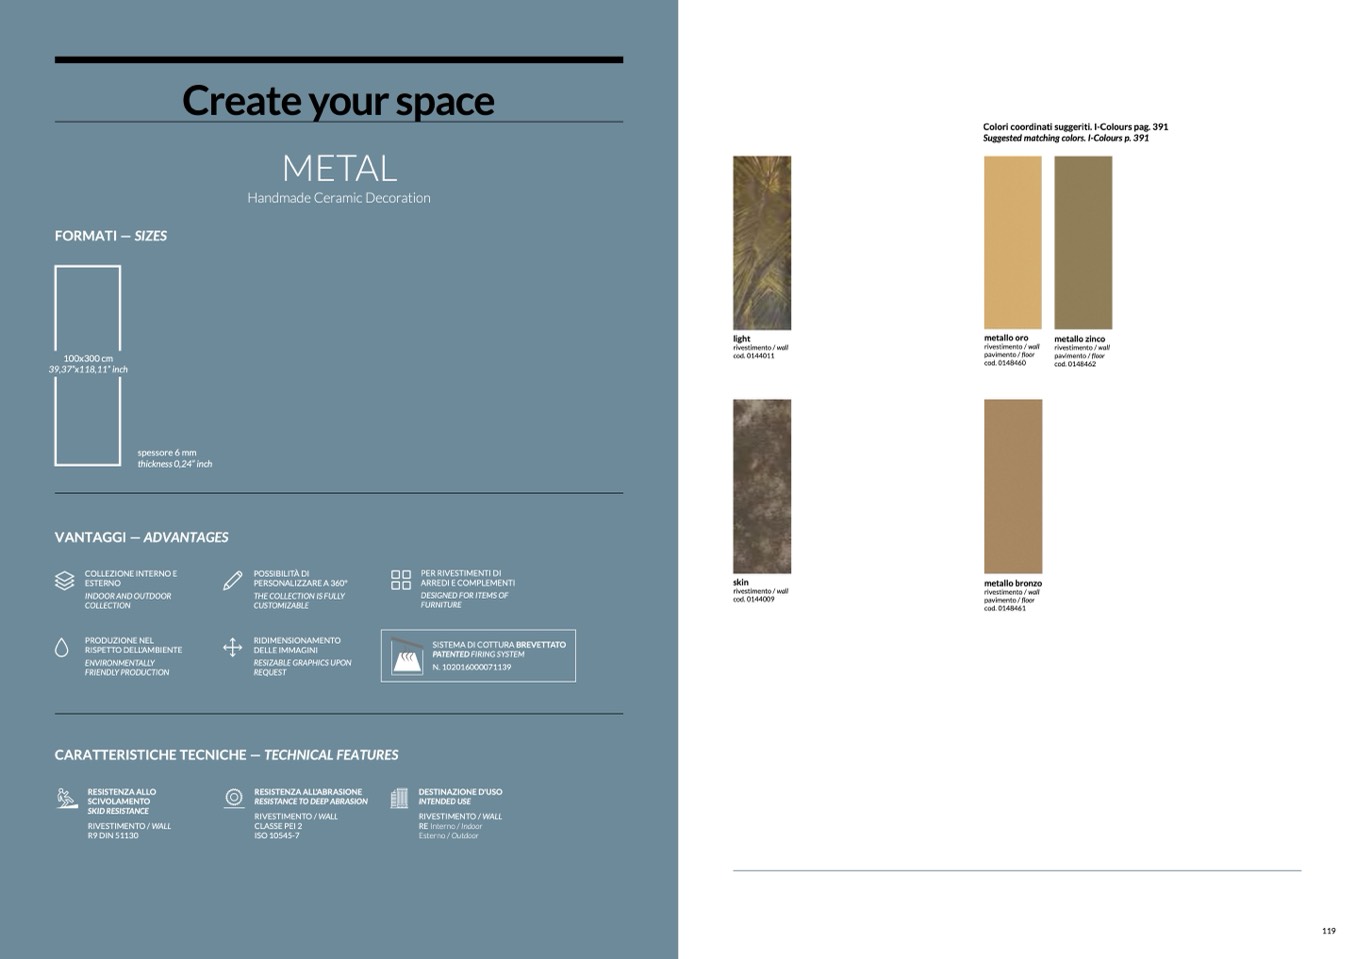1356x959 pixels.
Task: Click the stacked layers indoor/outdoor collection icon
Action: pyautogui.click(x=64, y=580)
